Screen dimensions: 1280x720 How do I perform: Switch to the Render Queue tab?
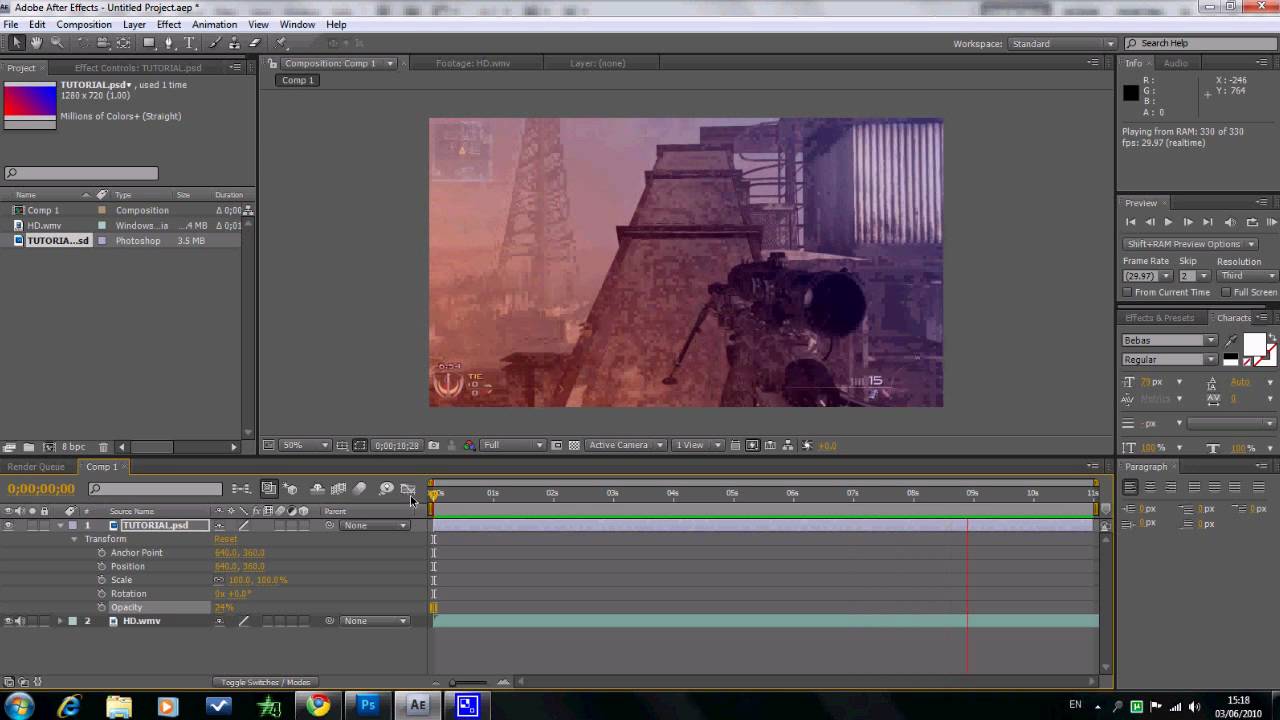(x=36, y=467)
